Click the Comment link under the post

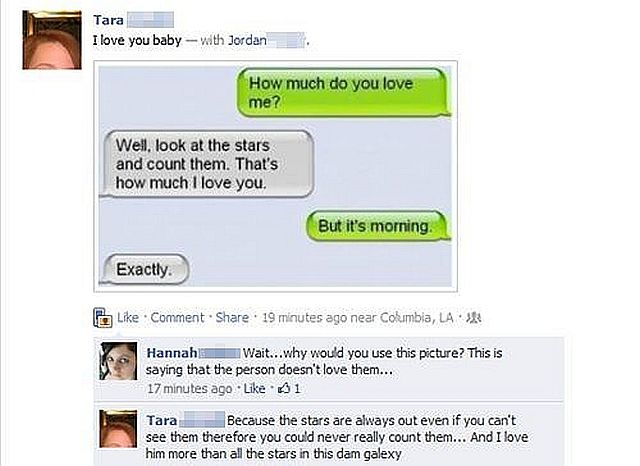tap(177, 317)
